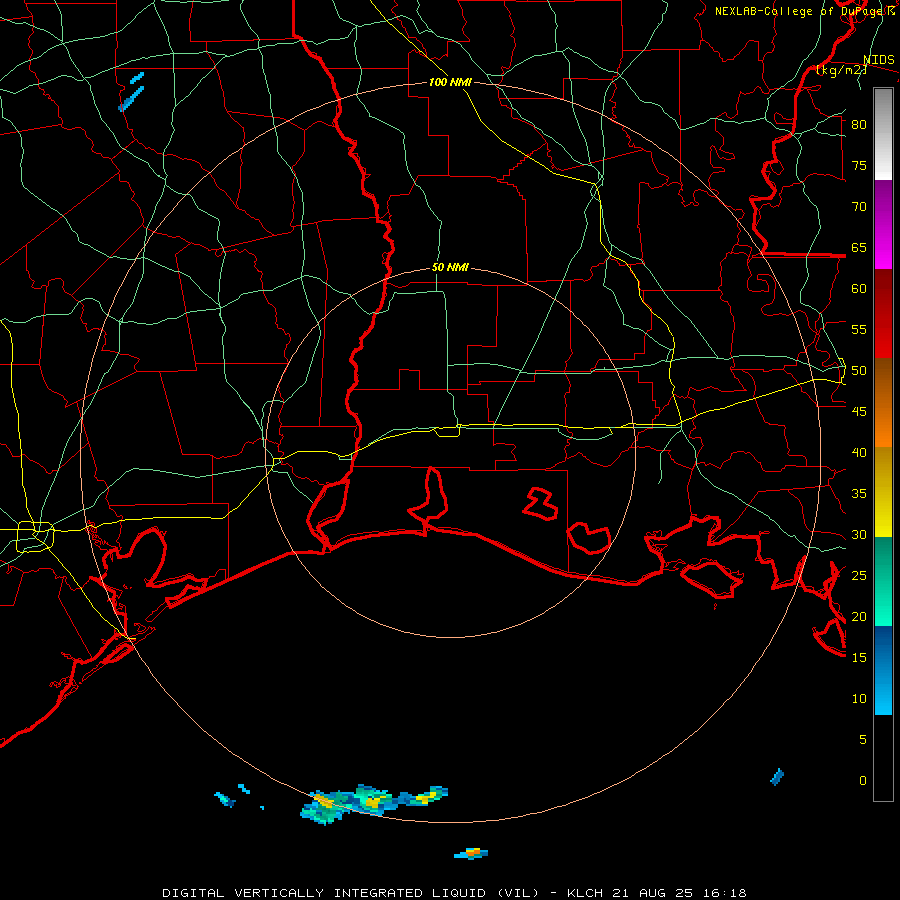
Task: Click the white-gray segment of the color bar
Action: tap(883, 134)
